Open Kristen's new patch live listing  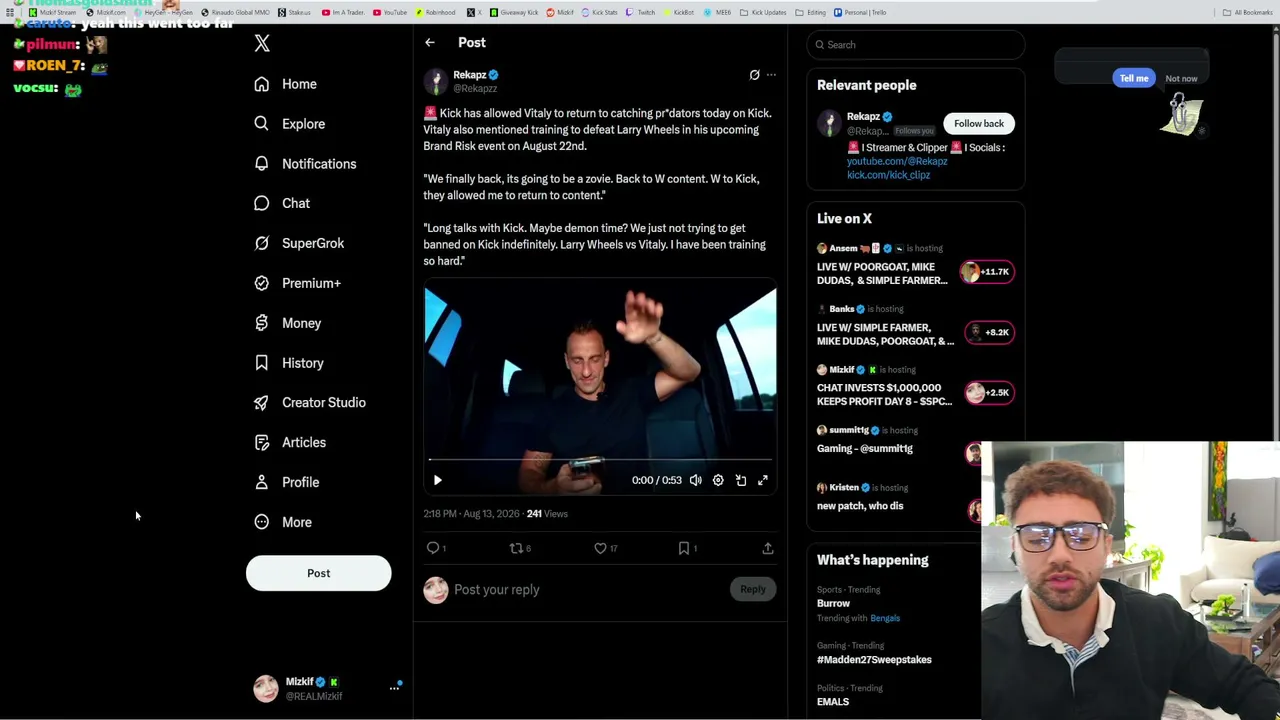pos(896,498)
